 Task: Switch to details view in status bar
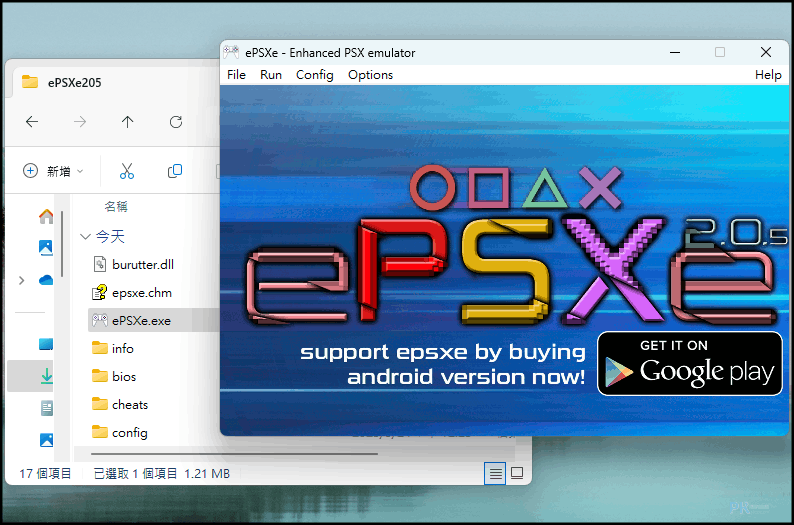click(x=495, y=473)
